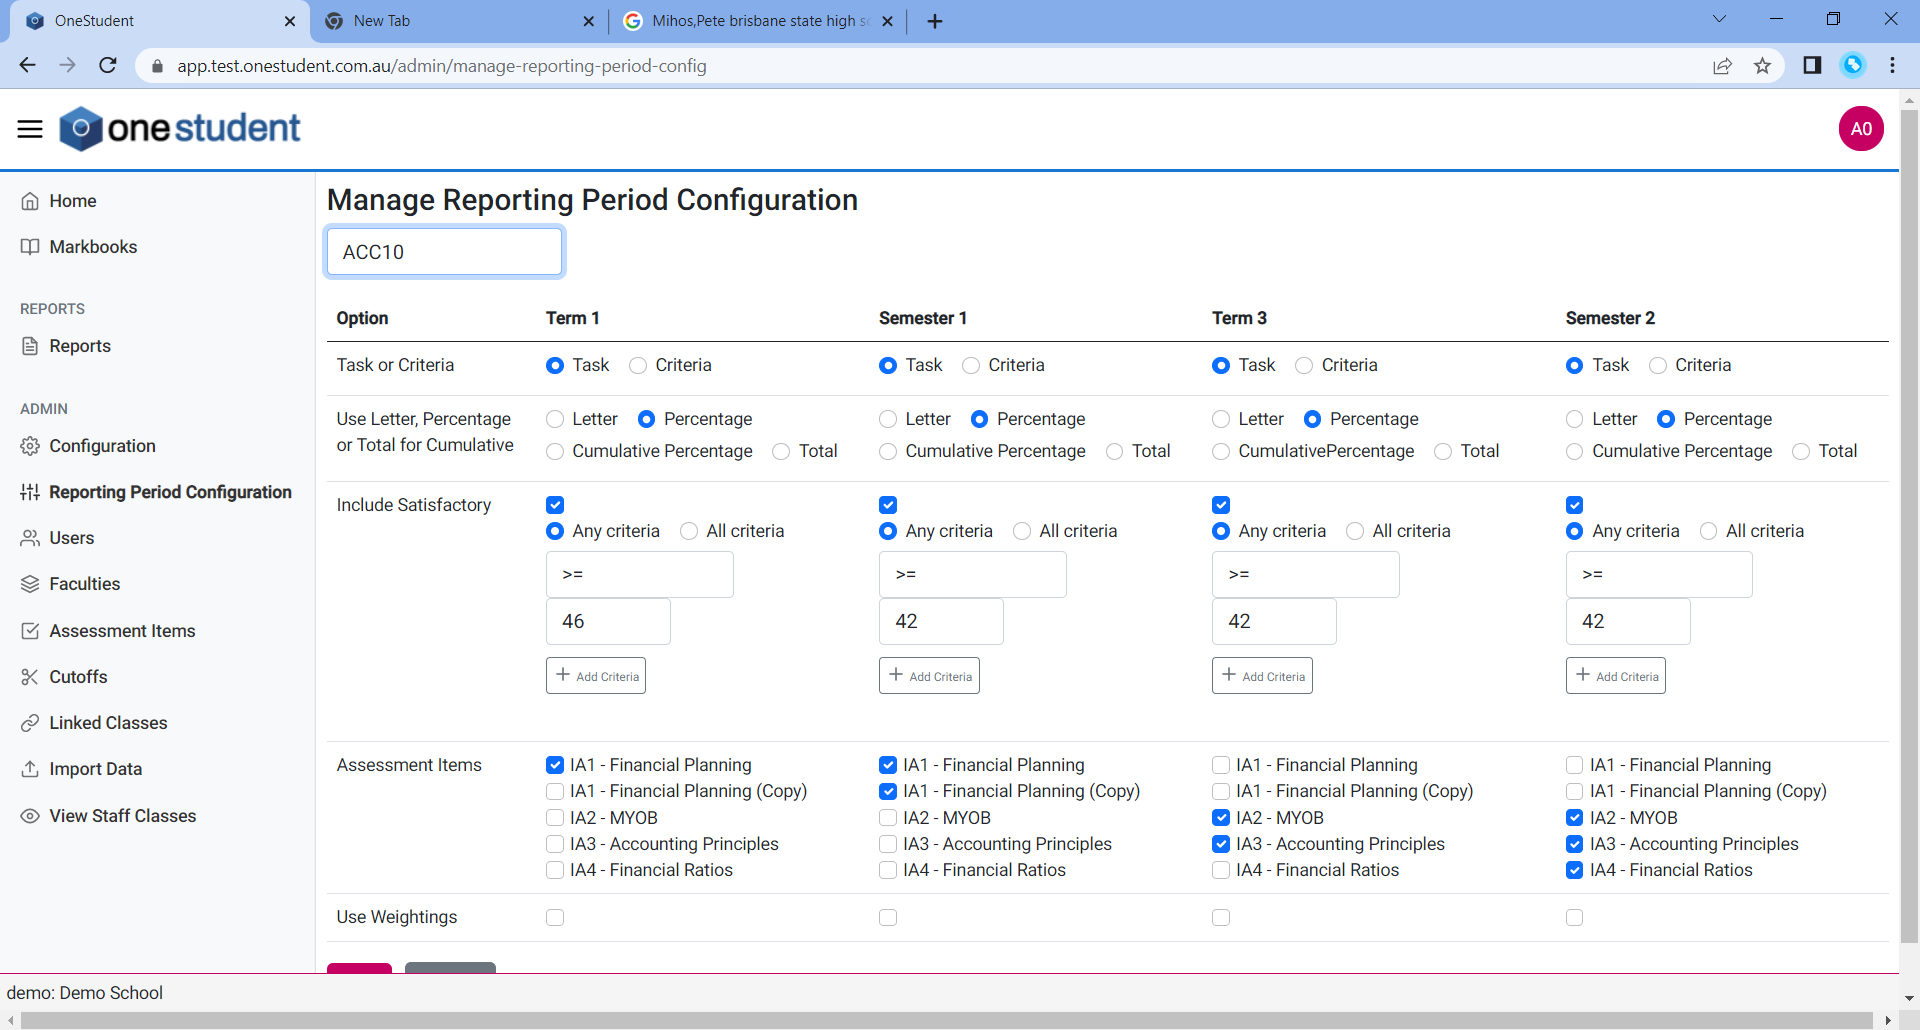This screenshot has height=1030, width=1920.
Task: Click the Import Data upload icon
Action: [x=31, y=768]
